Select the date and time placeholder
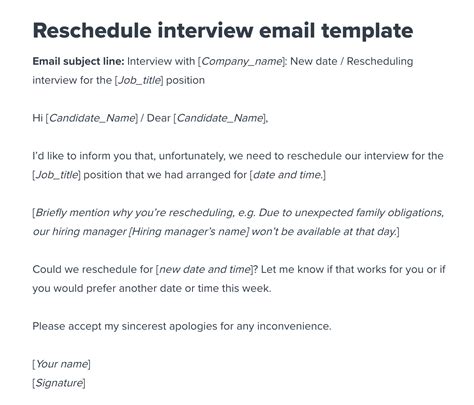This screenshot has width=474, height=405. click(288, 175)
